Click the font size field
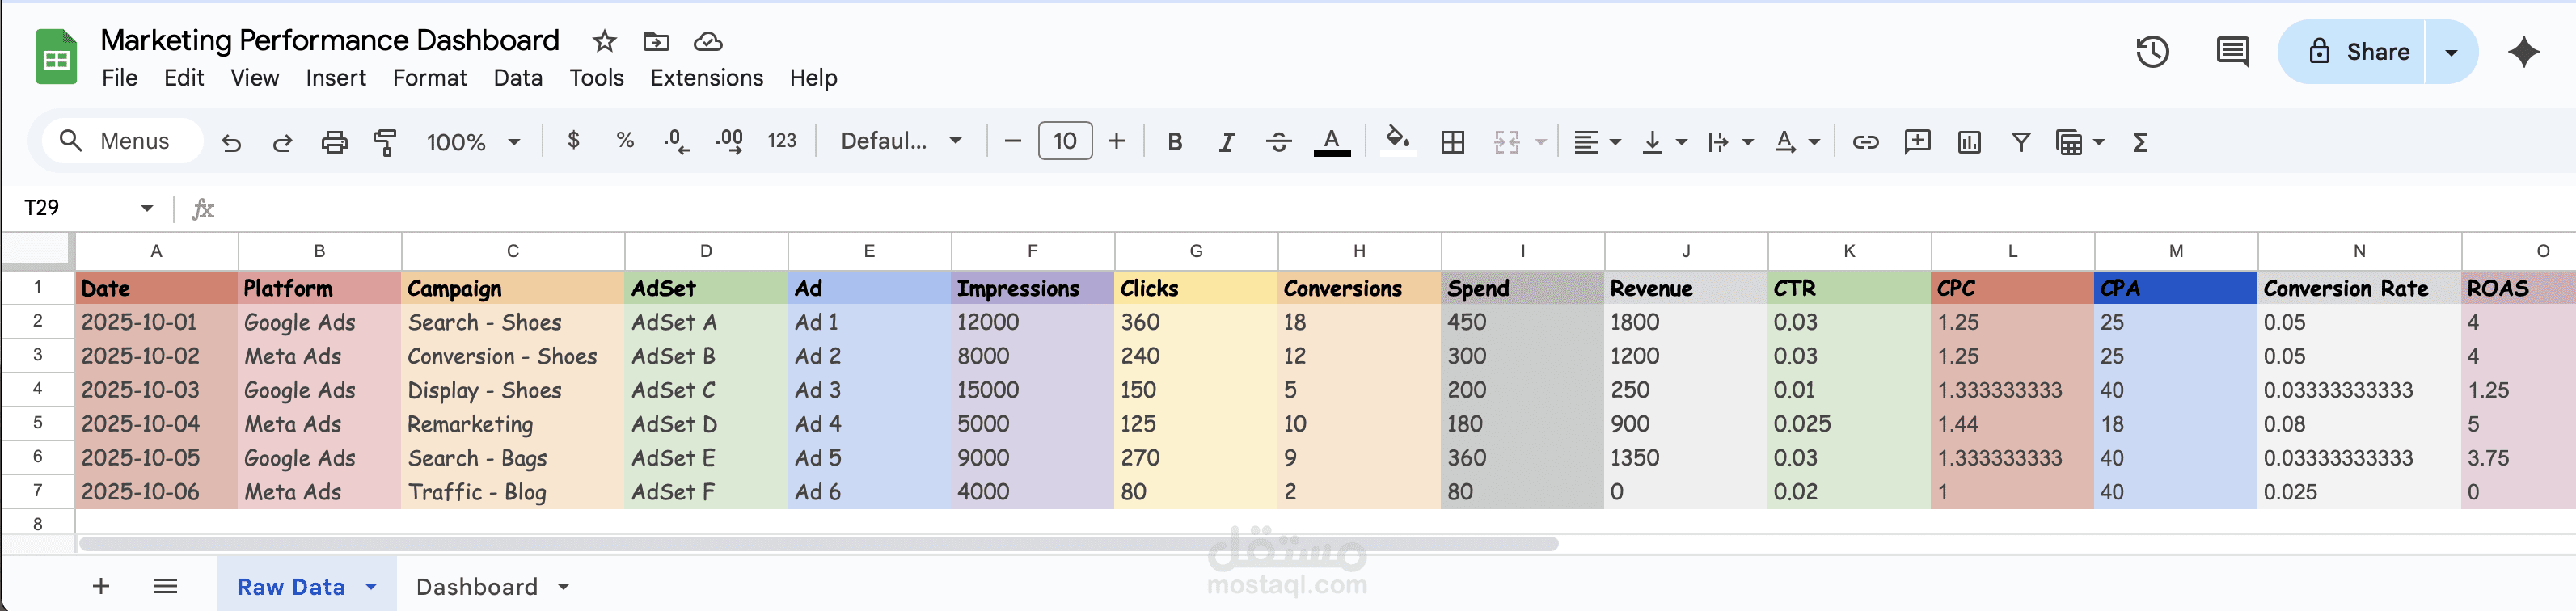 1065,141
